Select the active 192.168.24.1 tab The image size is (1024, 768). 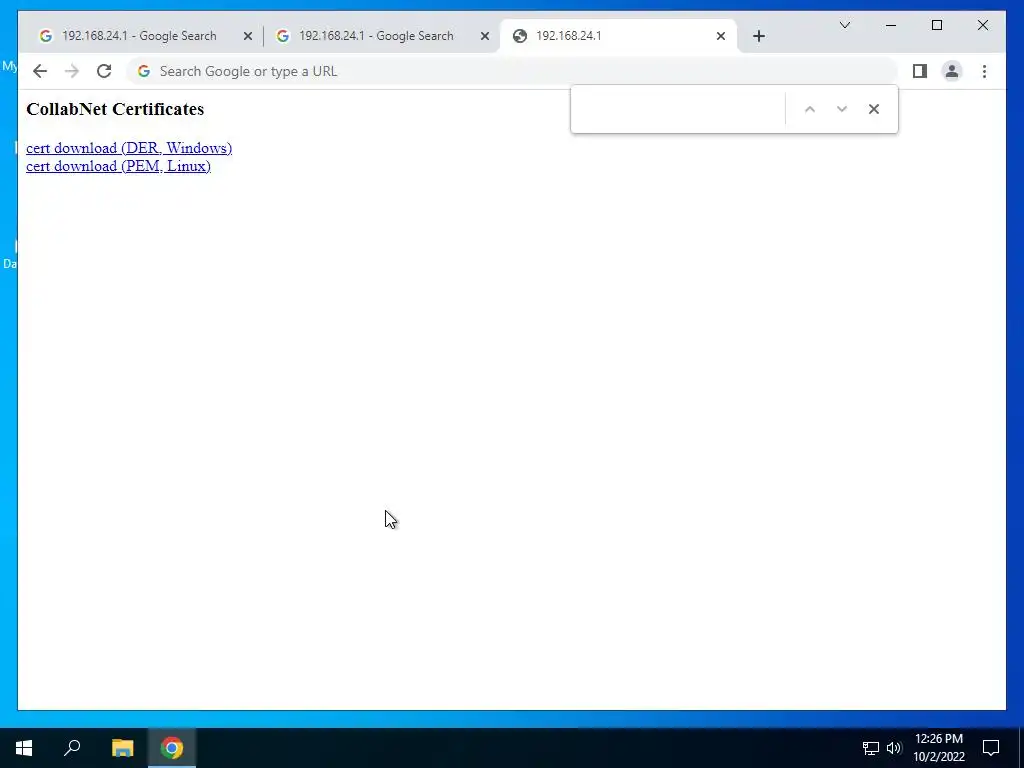pos(617,36)
